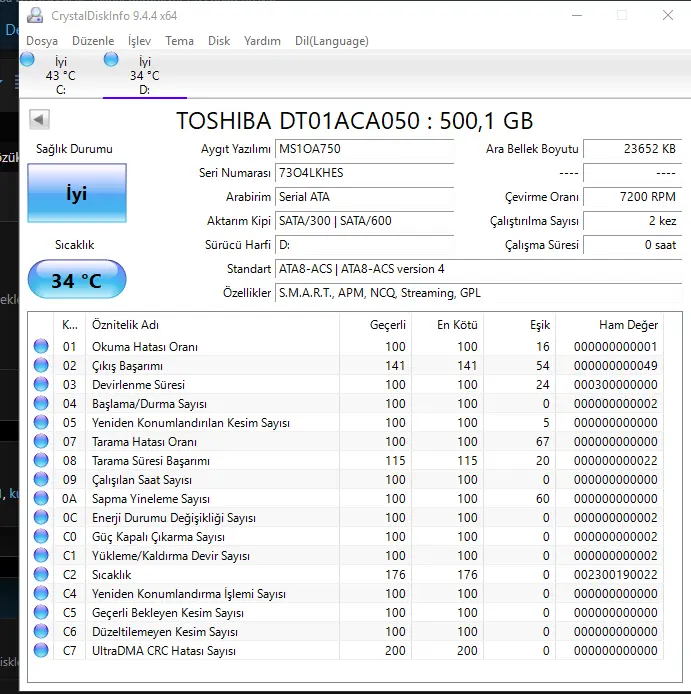The width and height of the screenshot is (691, 694).
Task: Click the buffer size value 23652 KB
Action: coord(633,149)
